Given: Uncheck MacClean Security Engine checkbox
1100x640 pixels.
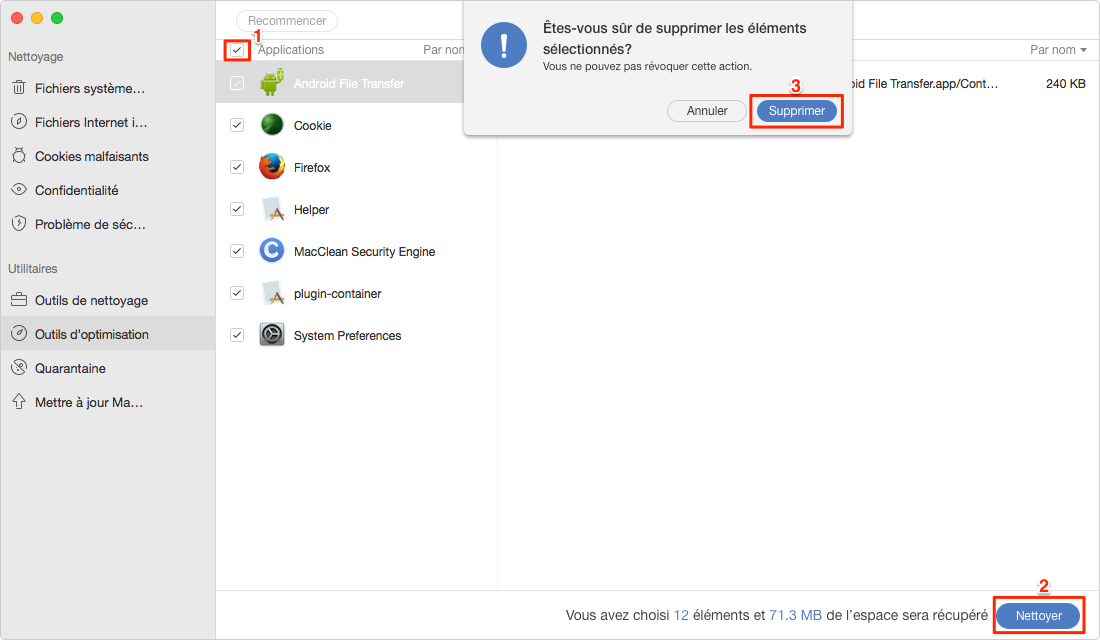Looking at the screenshot, I should pyautogui.click(x=237, y=251).
